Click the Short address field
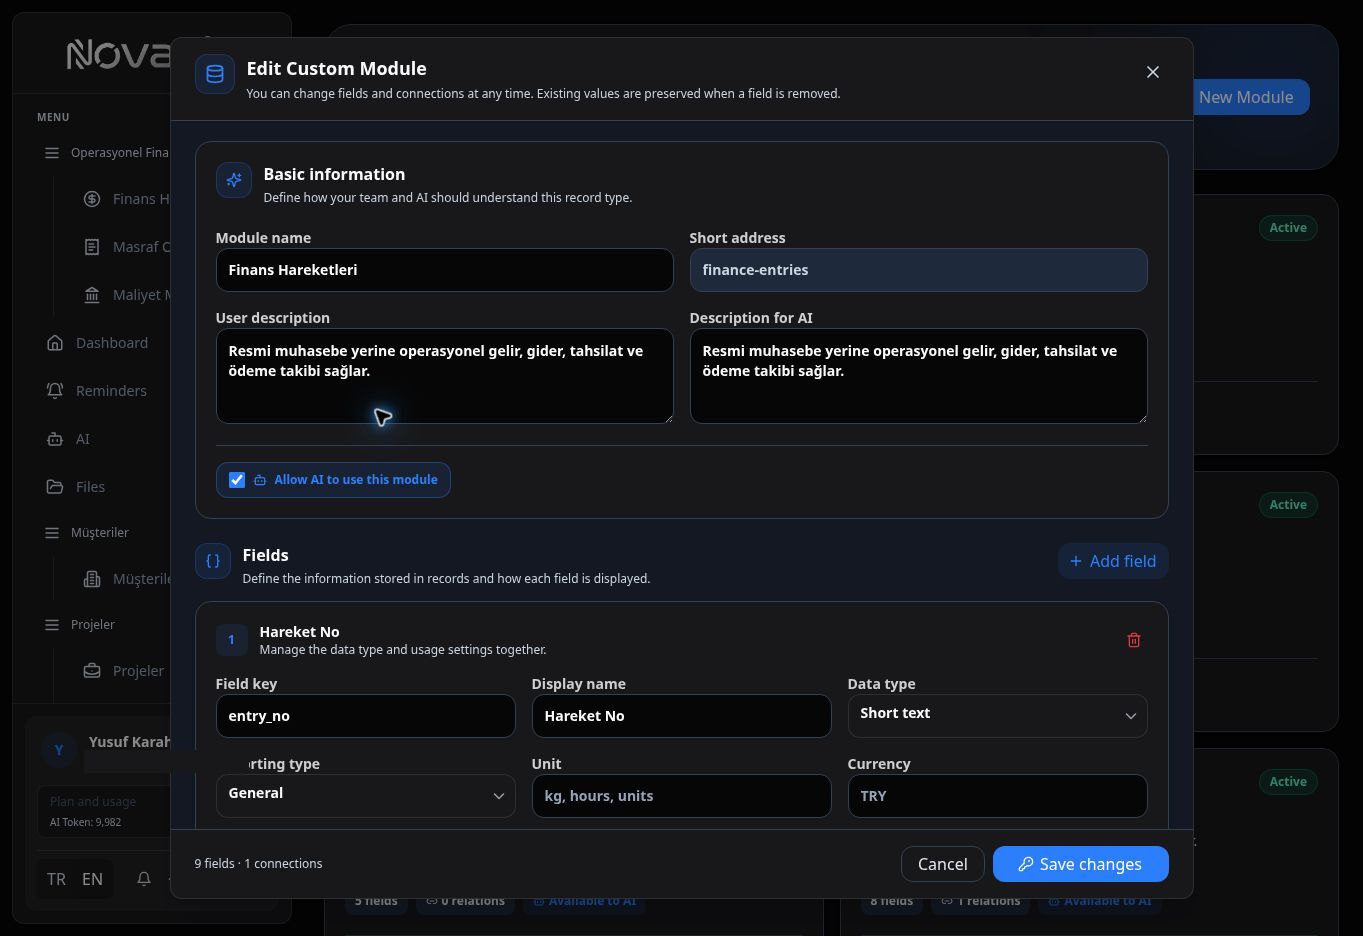 coord(918,270)
